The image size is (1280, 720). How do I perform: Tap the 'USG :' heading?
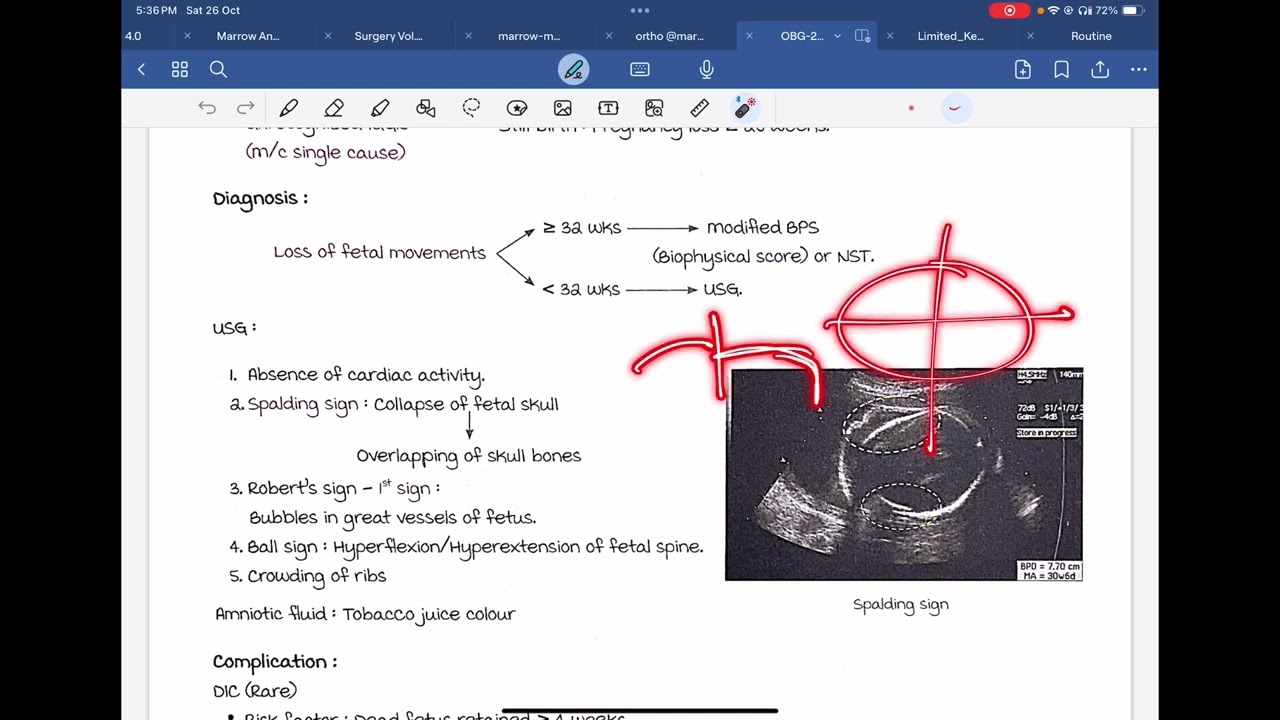(x=235, y=328)
